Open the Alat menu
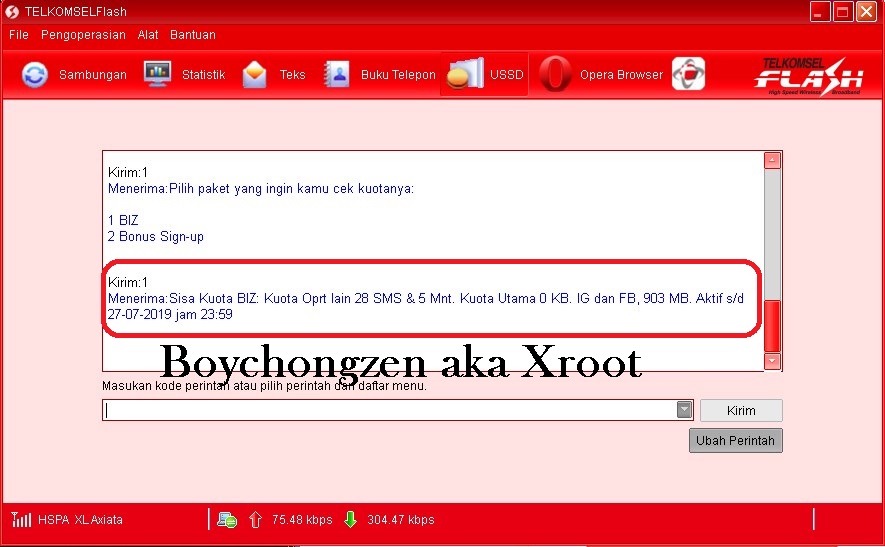The height and width of the screenshot is (547, 885). coord(148,34)
